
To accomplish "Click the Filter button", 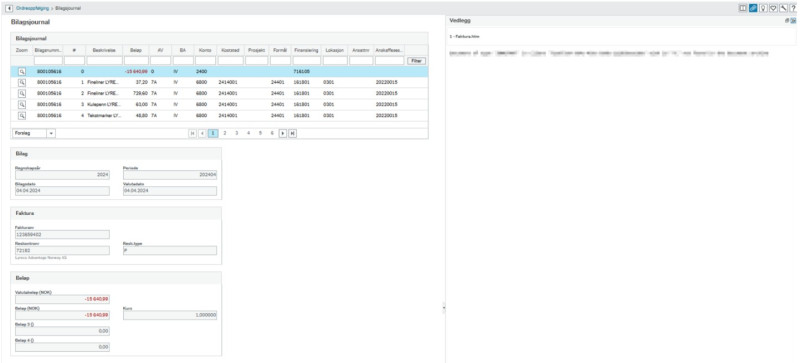I will (x=416, y=61).
